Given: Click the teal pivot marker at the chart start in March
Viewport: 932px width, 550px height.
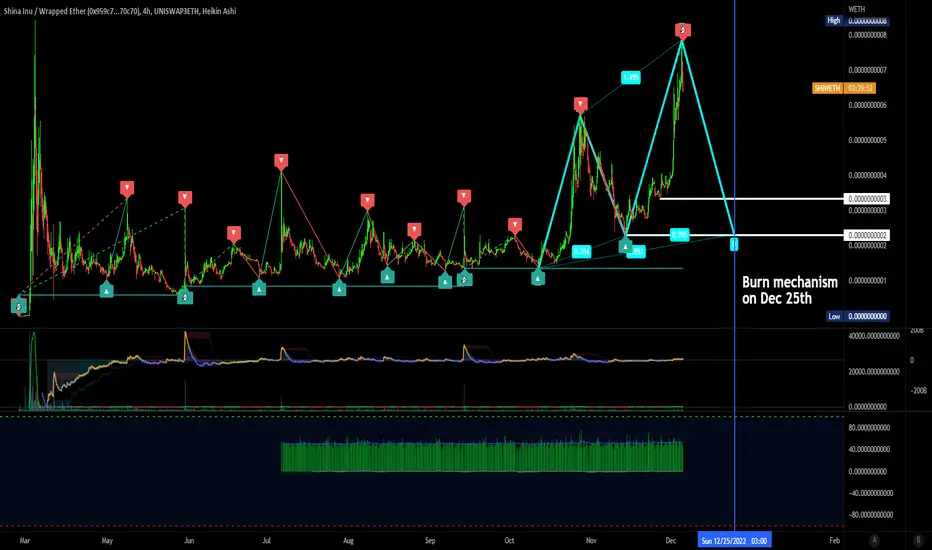Looking at the screenshot, I should click(x=18, y=306).
